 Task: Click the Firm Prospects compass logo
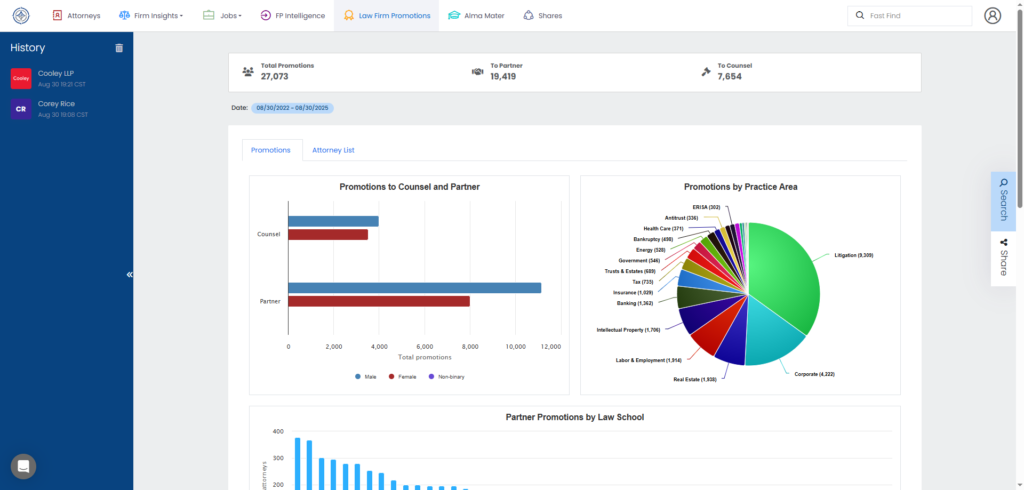[x=21, y=16]
